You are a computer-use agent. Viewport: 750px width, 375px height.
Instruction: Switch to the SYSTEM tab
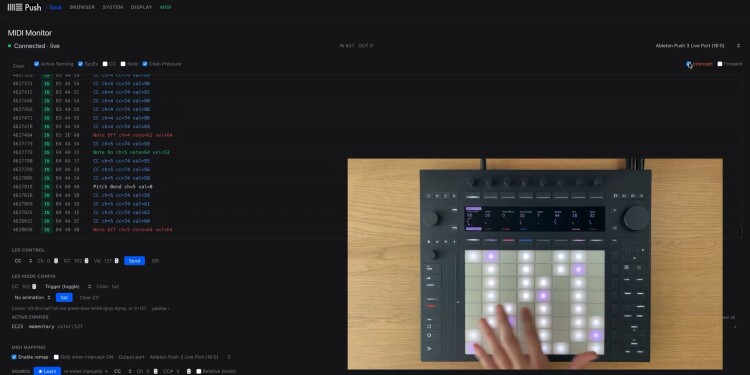click(113, 7)
